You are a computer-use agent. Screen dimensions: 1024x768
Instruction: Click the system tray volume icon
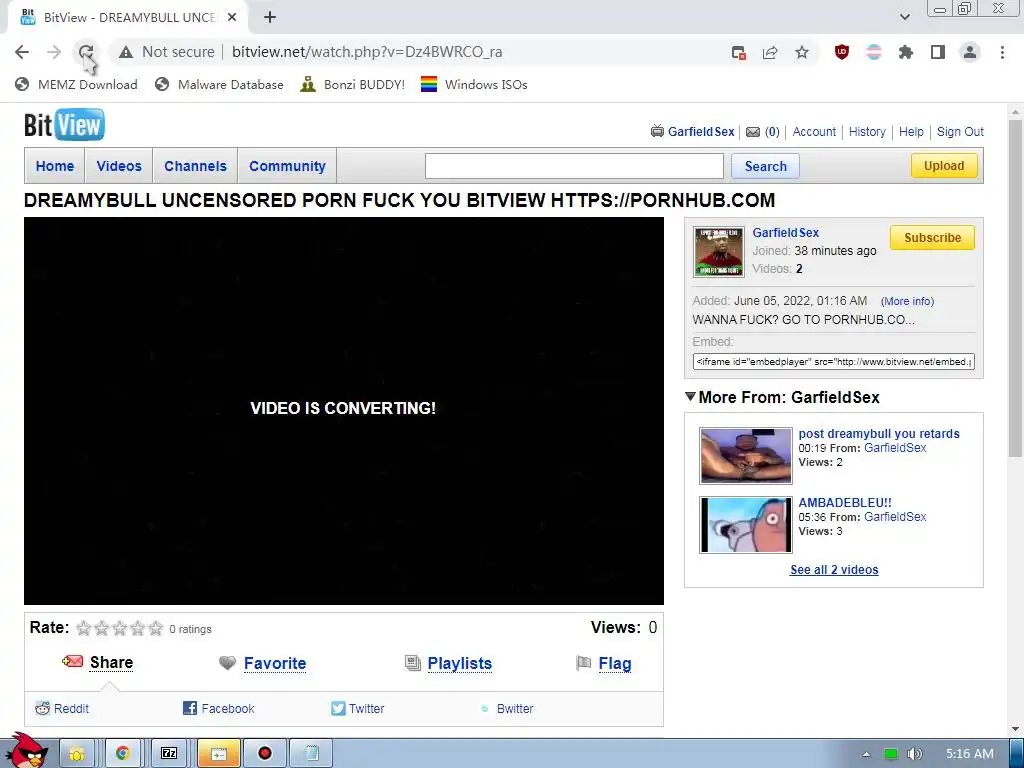tap(915, 754)
